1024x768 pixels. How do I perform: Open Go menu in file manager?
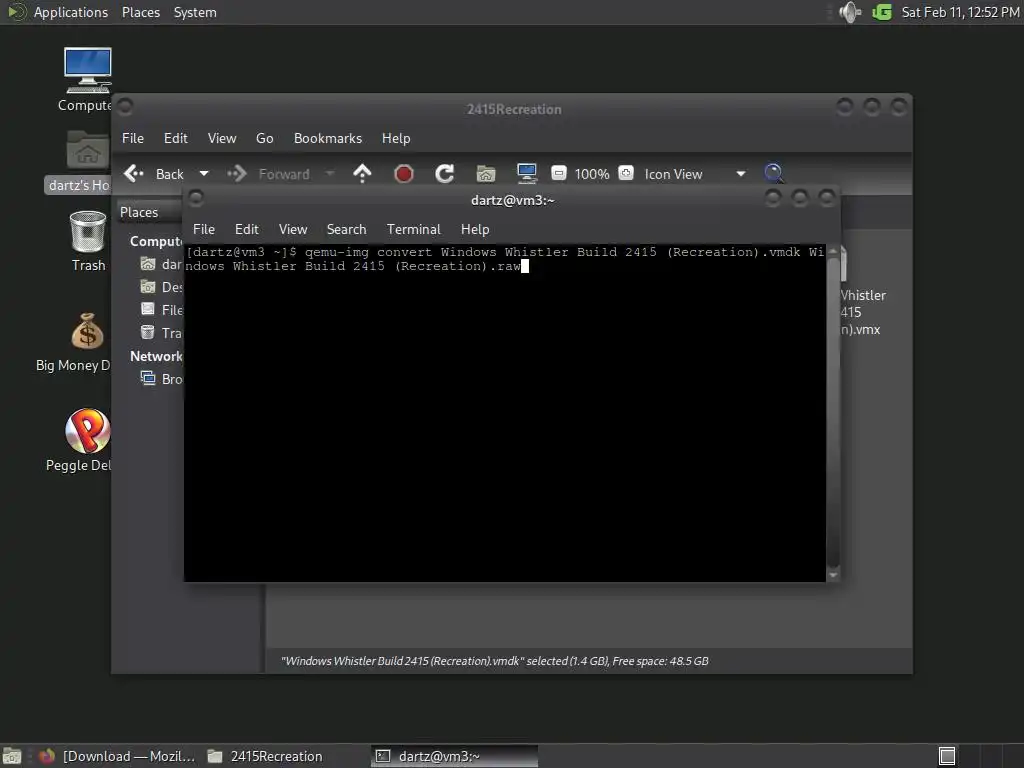[x=264, y=138]
